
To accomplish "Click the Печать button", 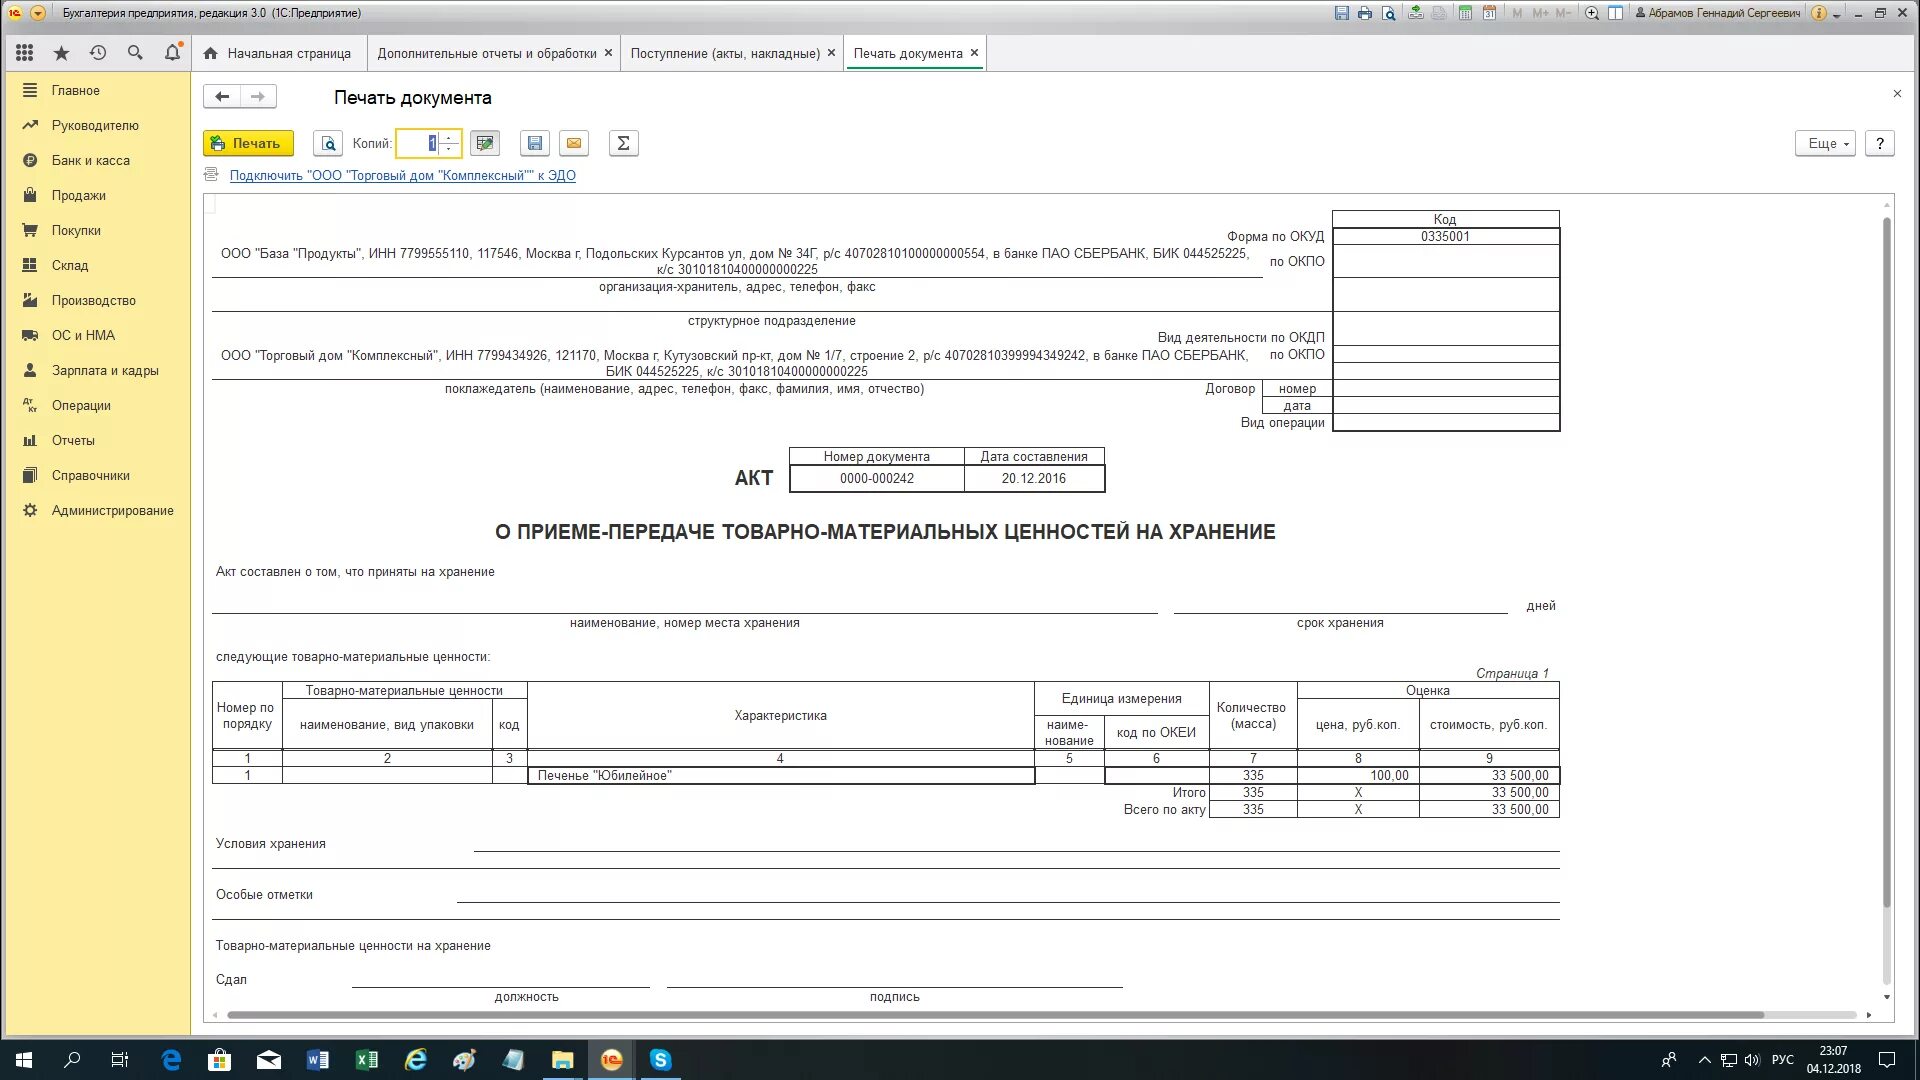I will point(248,143).
